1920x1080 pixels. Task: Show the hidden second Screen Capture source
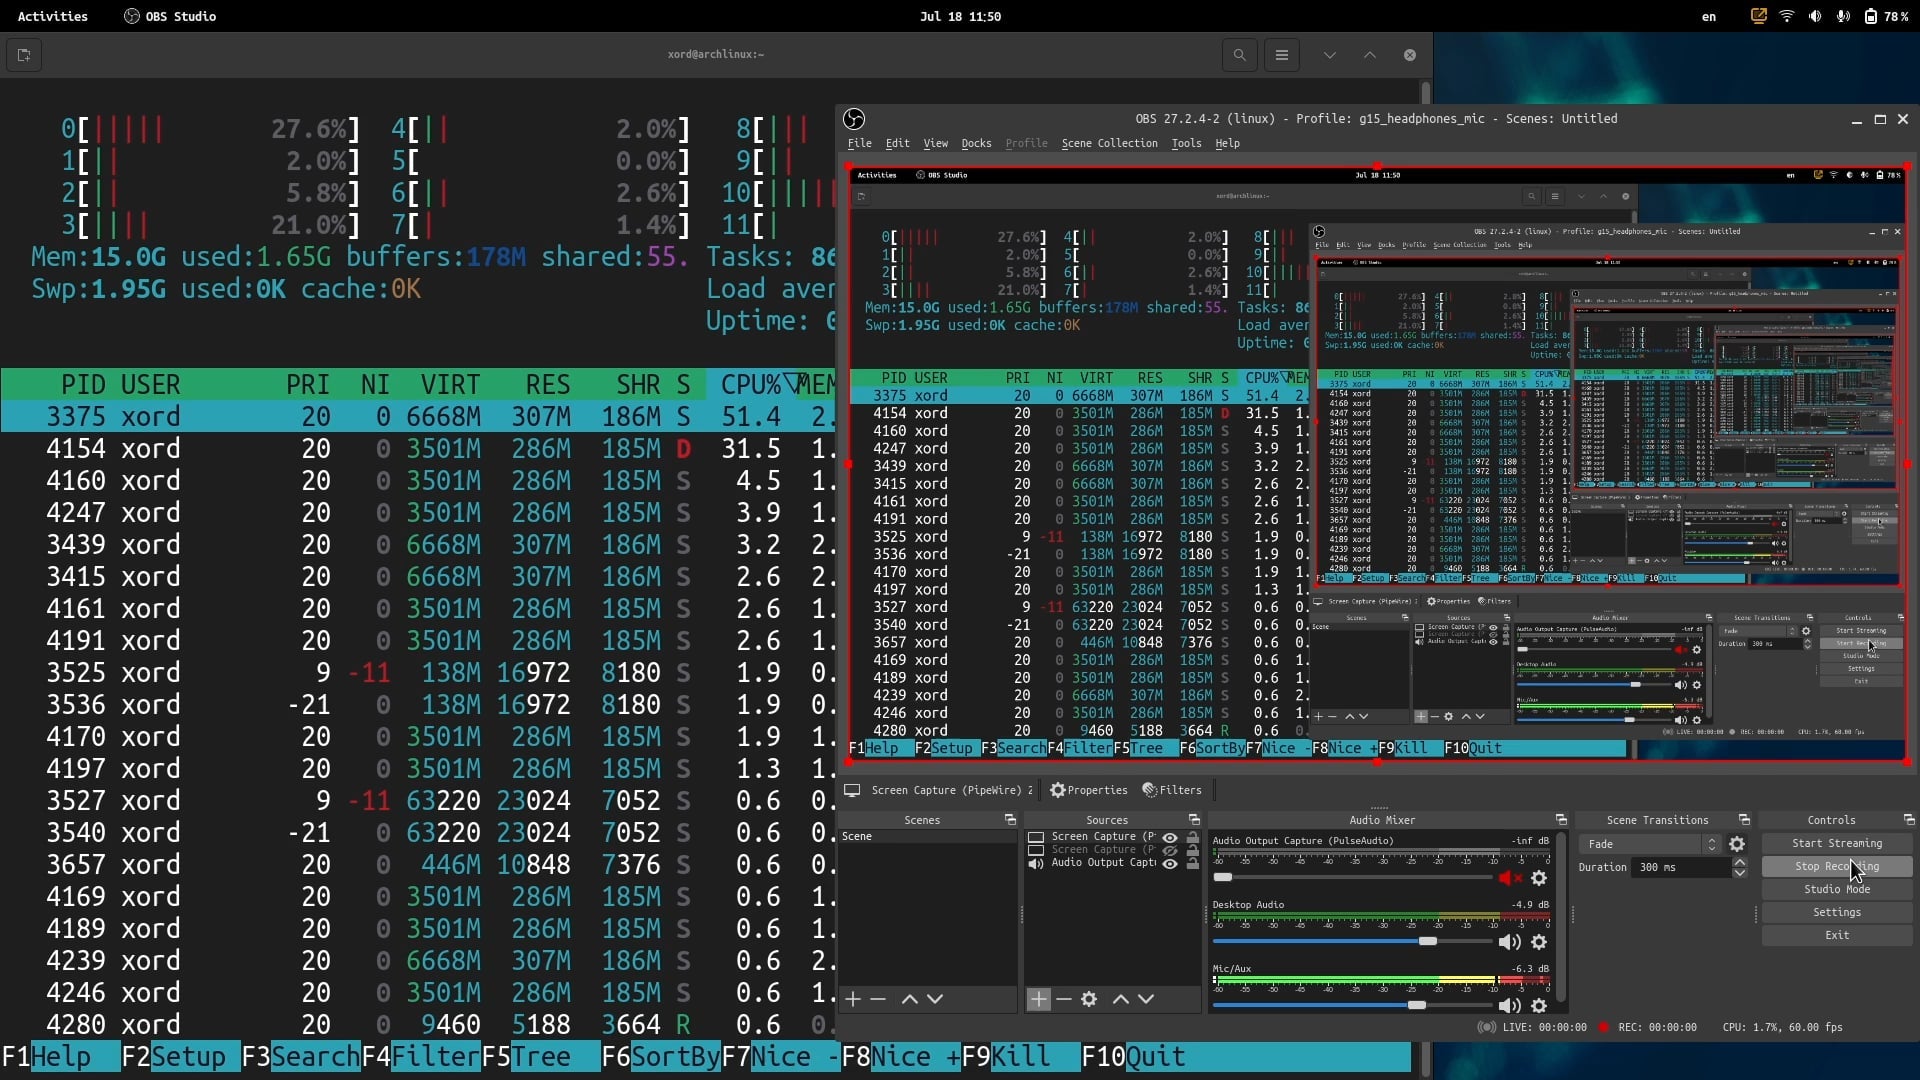[x=1170, y=851]
